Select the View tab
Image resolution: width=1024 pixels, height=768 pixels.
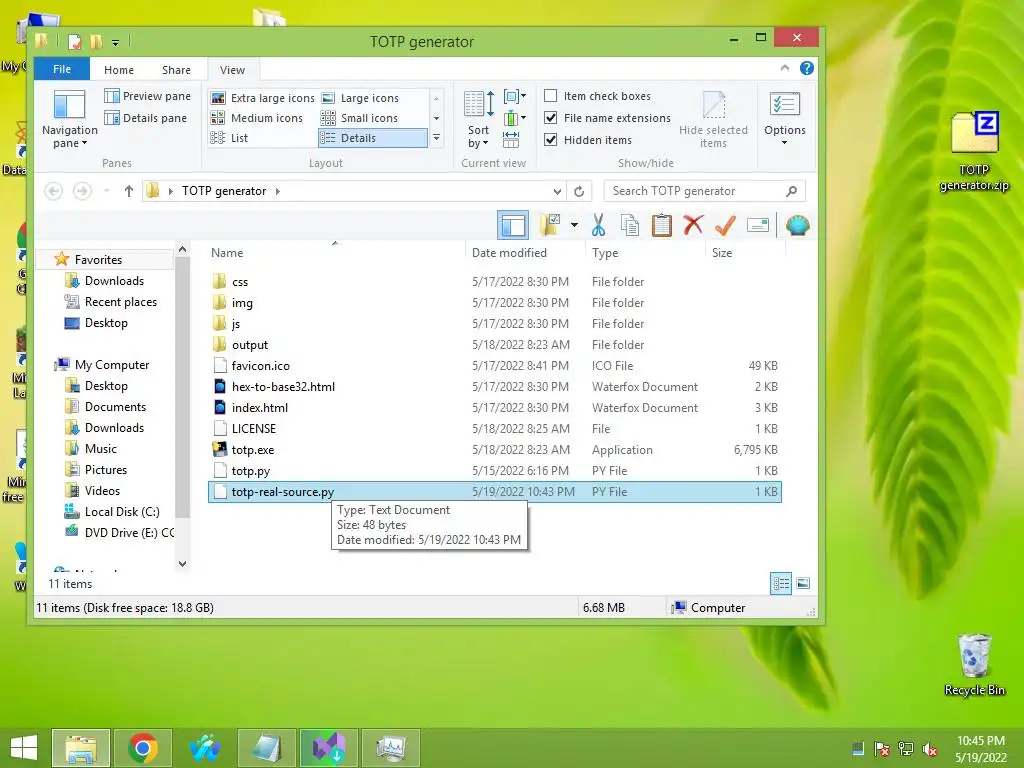[x=232, y=70]
